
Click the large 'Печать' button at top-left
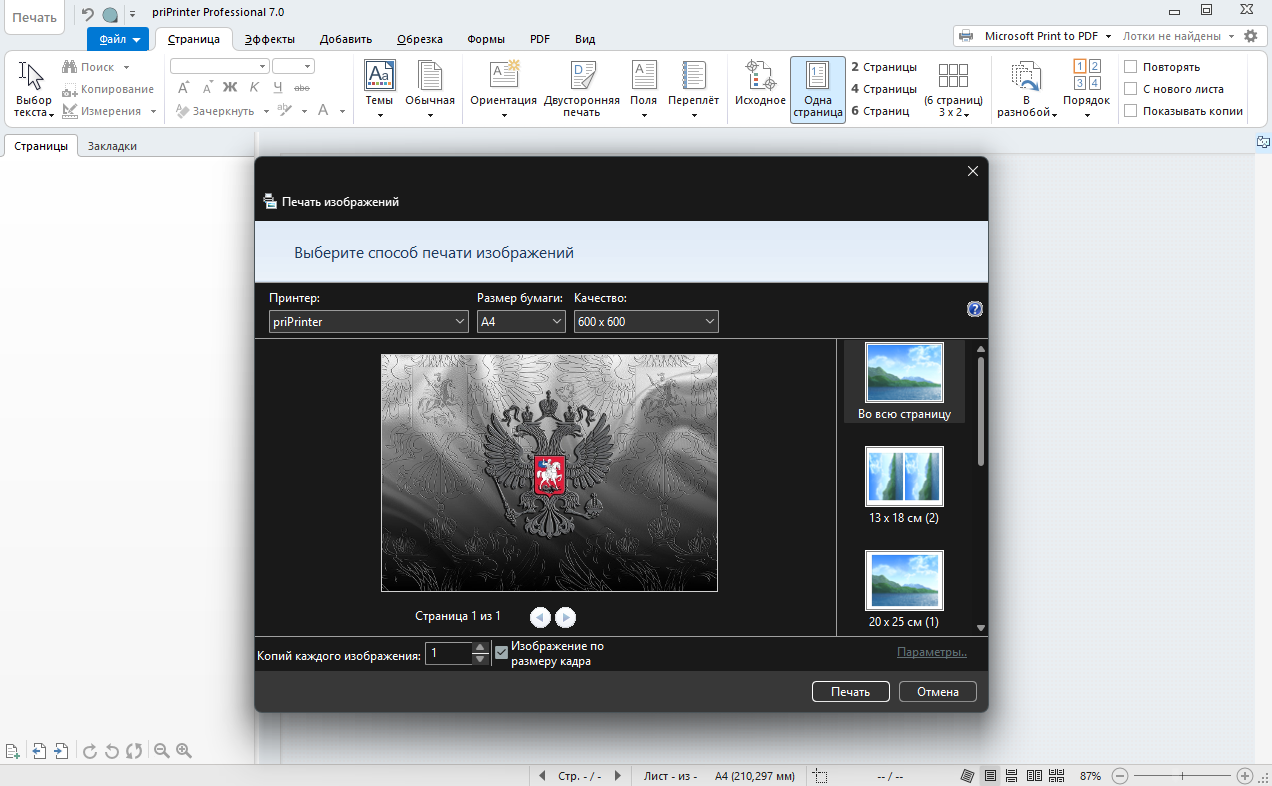coord(34,17)
